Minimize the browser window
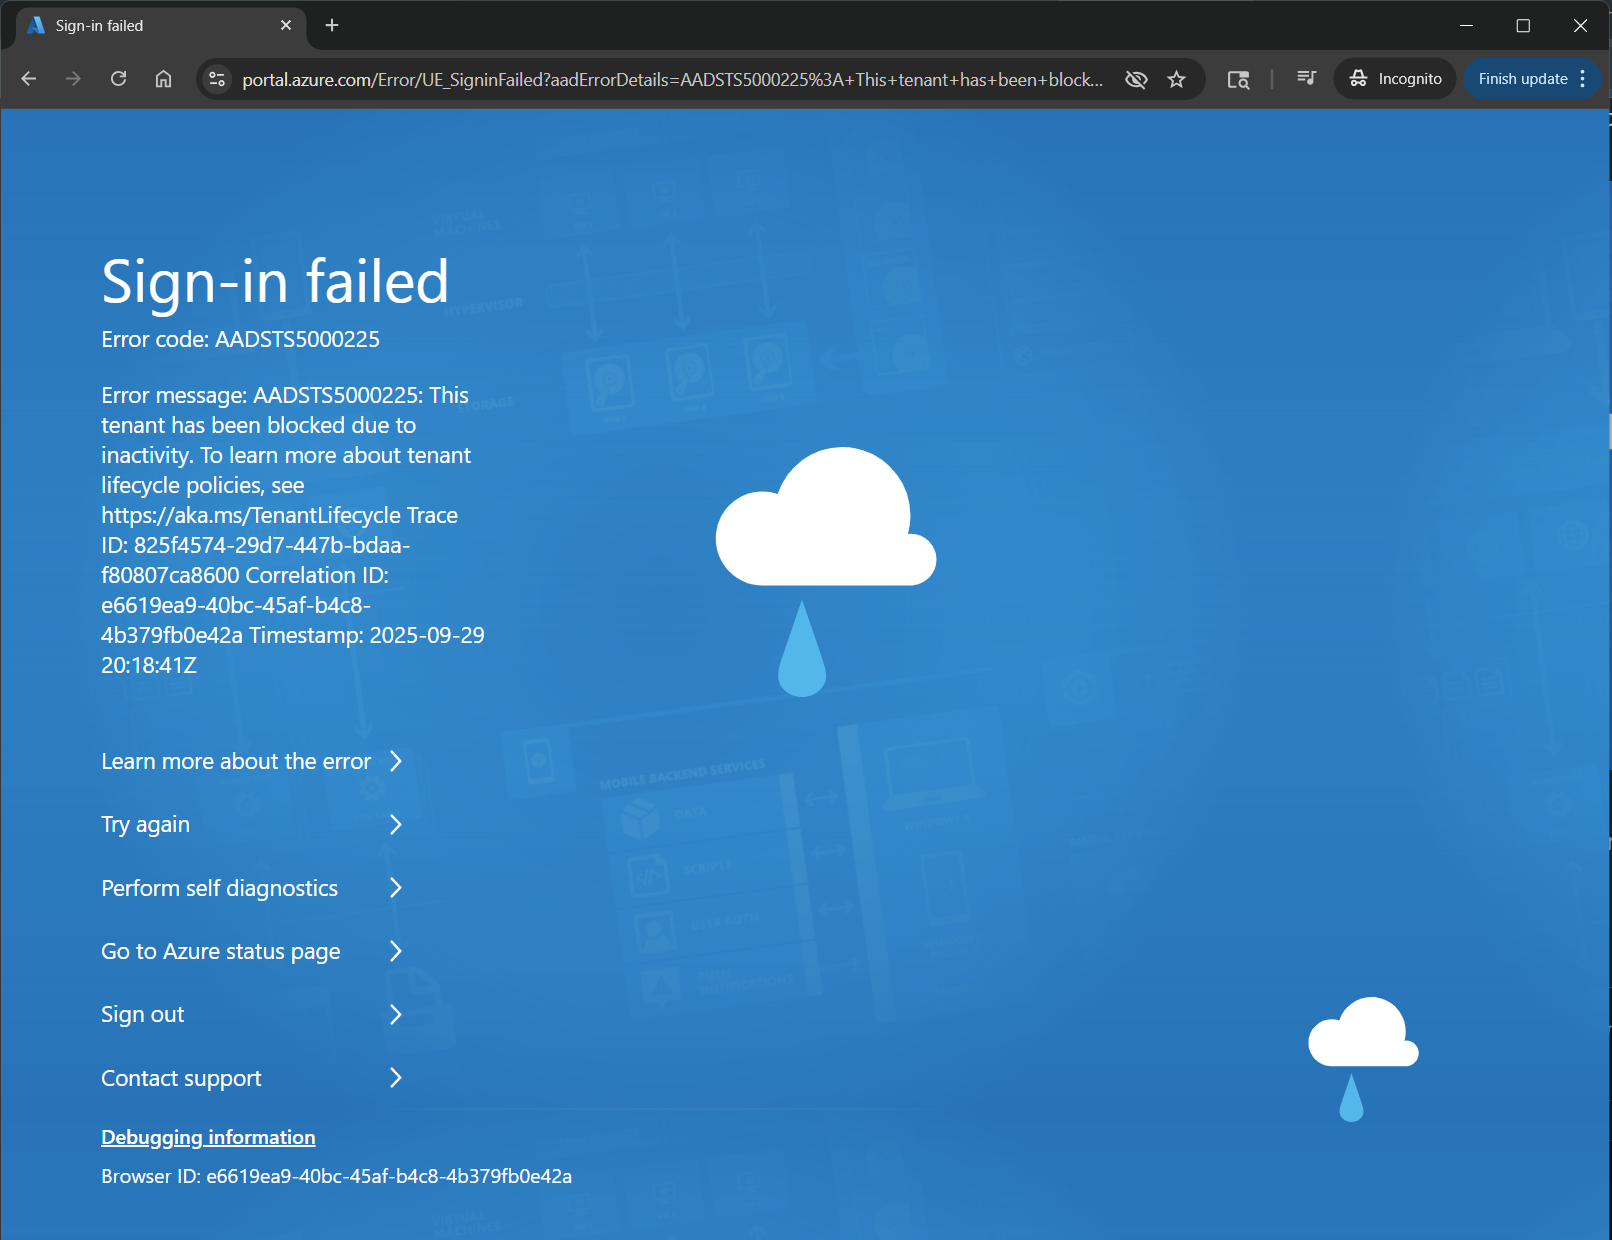The image size is (1612, 1240). point(1466,26)
